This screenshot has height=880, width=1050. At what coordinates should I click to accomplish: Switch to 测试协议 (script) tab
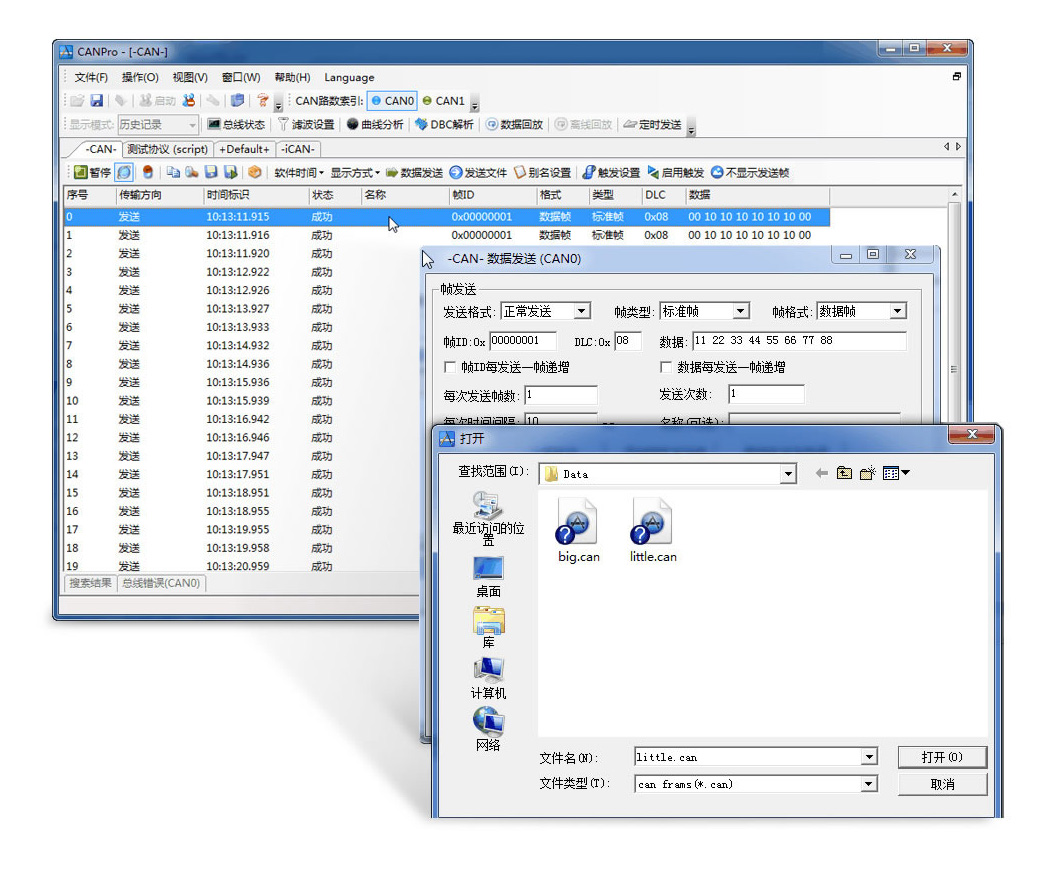pos(167,149)
